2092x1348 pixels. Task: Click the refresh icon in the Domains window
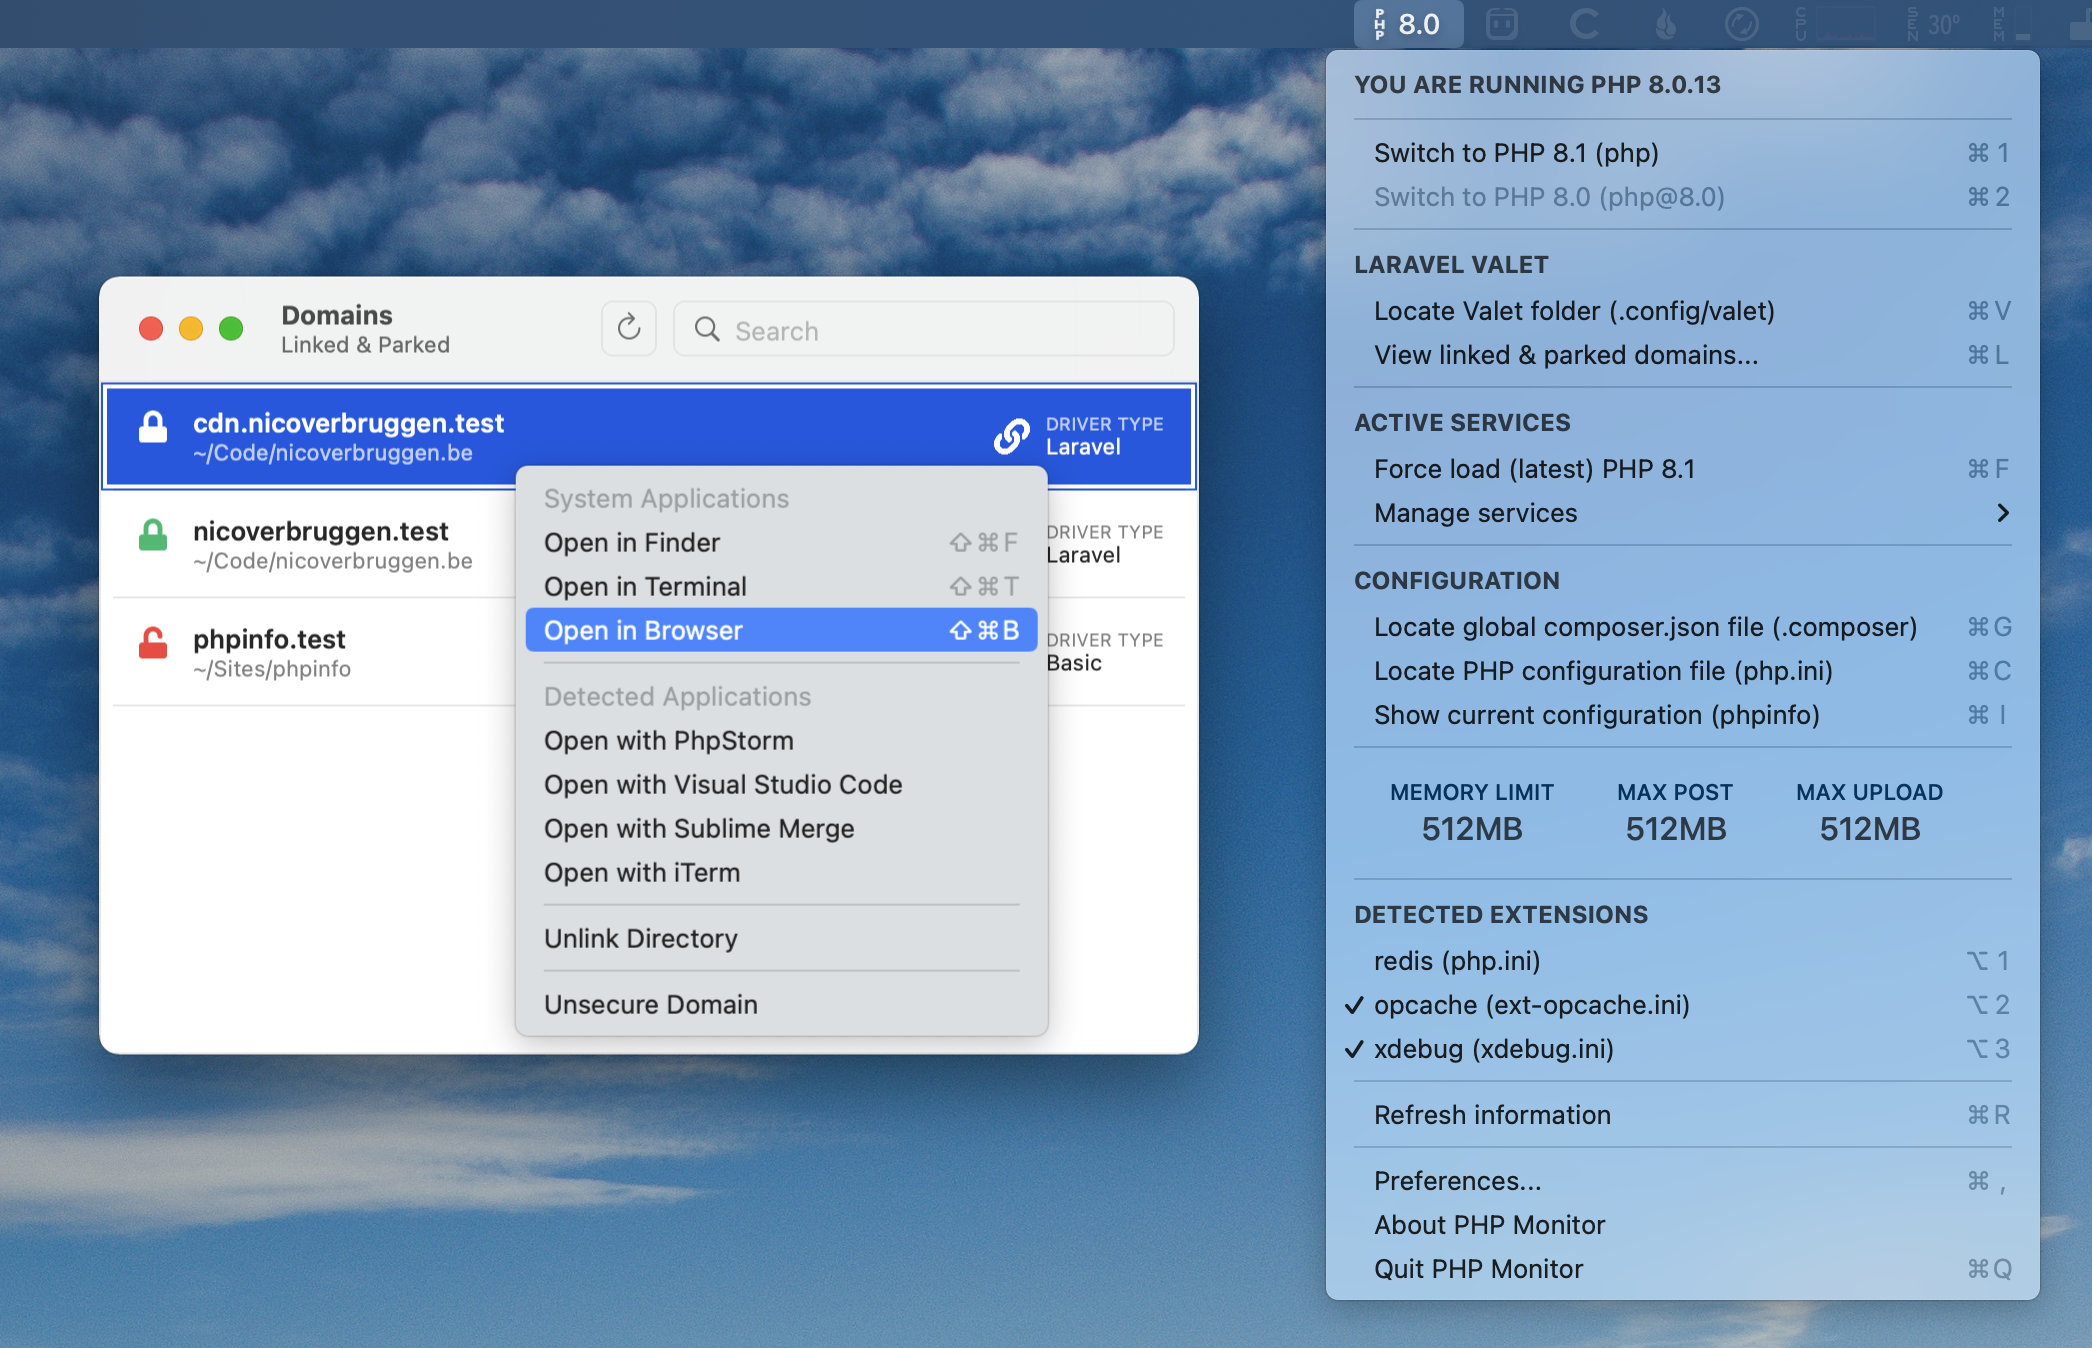tap(628, 328)
